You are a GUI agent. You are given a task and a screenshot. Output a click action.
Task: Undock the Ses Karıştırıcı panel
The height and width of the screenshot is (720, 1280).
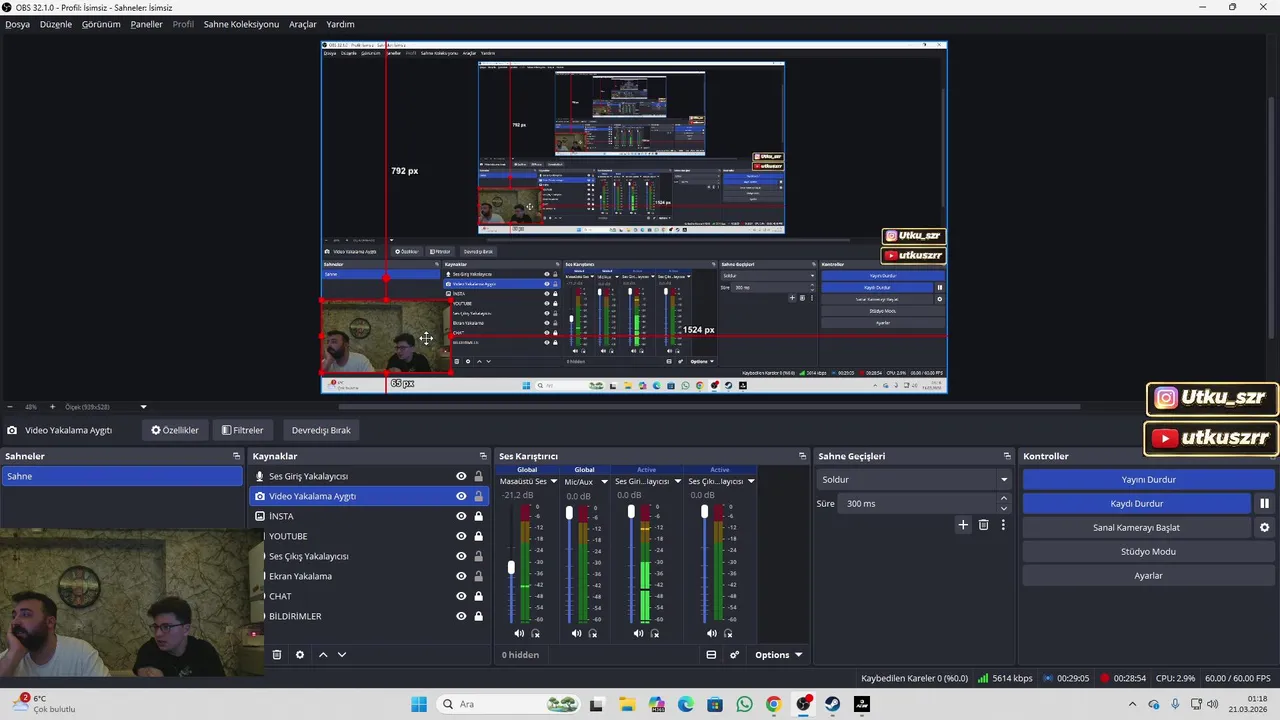pos(802,456)
